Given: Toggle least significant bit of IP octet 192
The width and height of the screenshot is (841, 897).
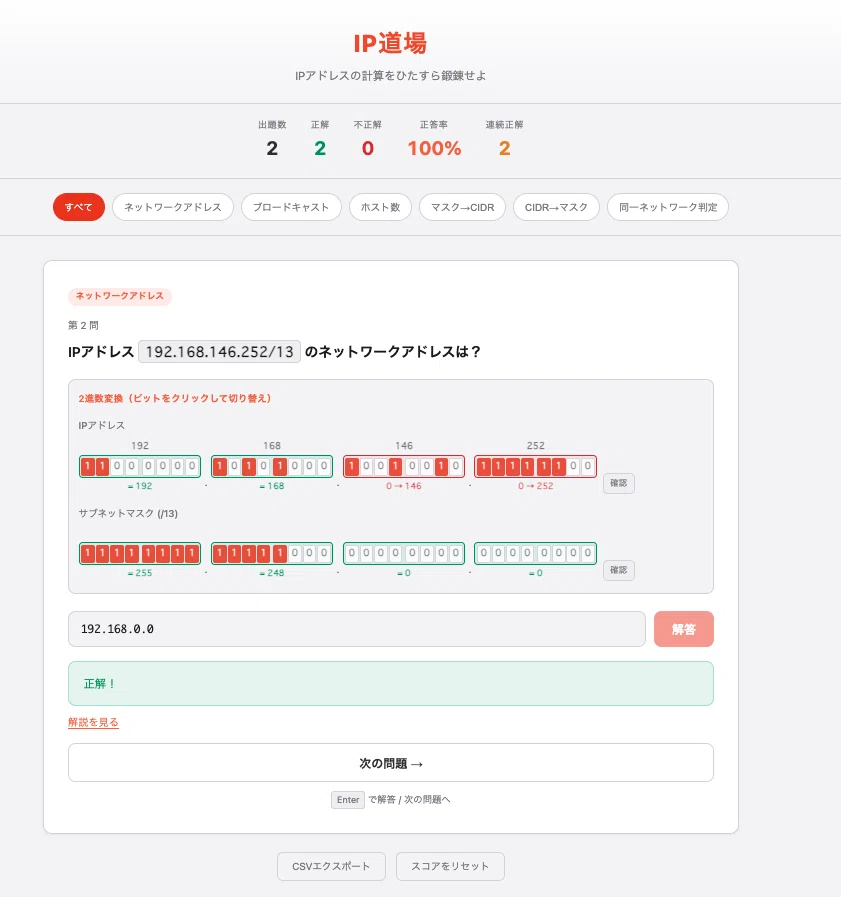Looking at the screenshot, I should tap(192, 466).
